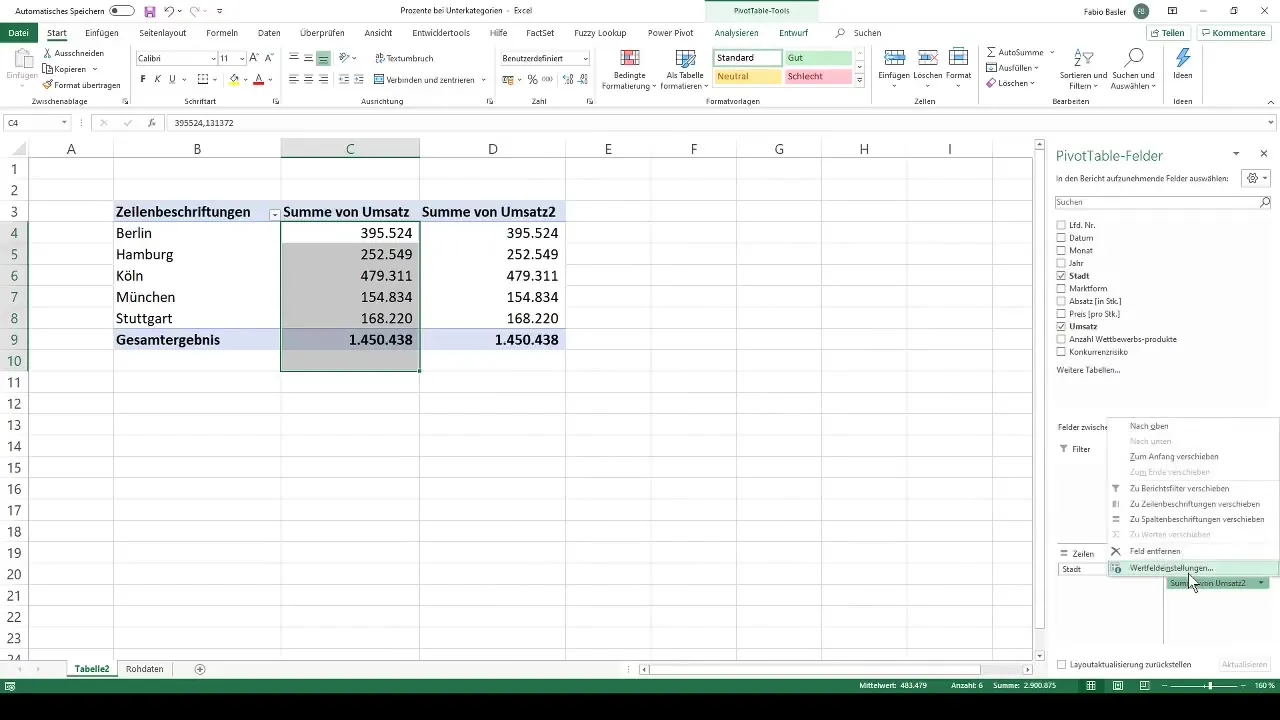This screenshot has width=1280, height=720.
Task: Open the Zeilenbeschriftungen filter dropdown
Action: coord(274,213)
